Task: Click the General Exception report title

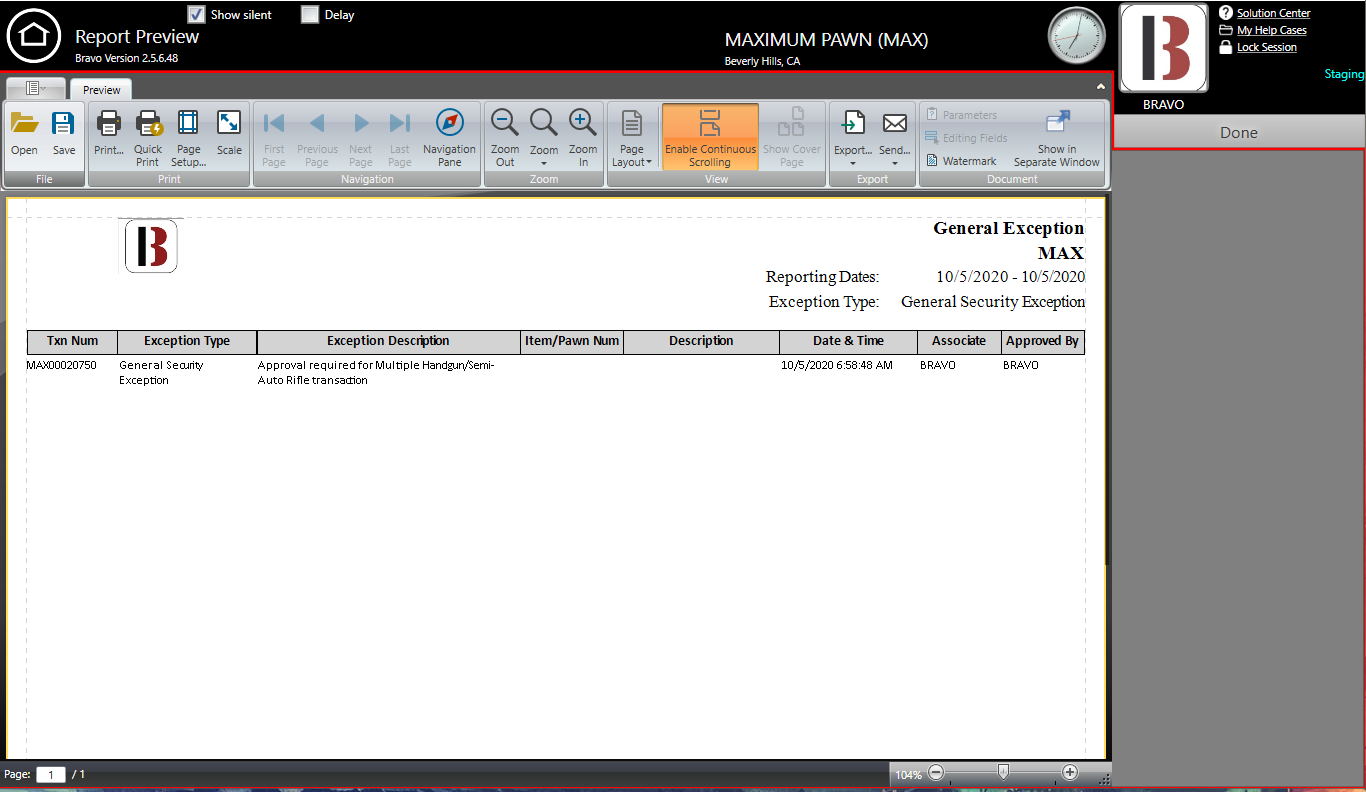Action: (x=1008, y=228)
